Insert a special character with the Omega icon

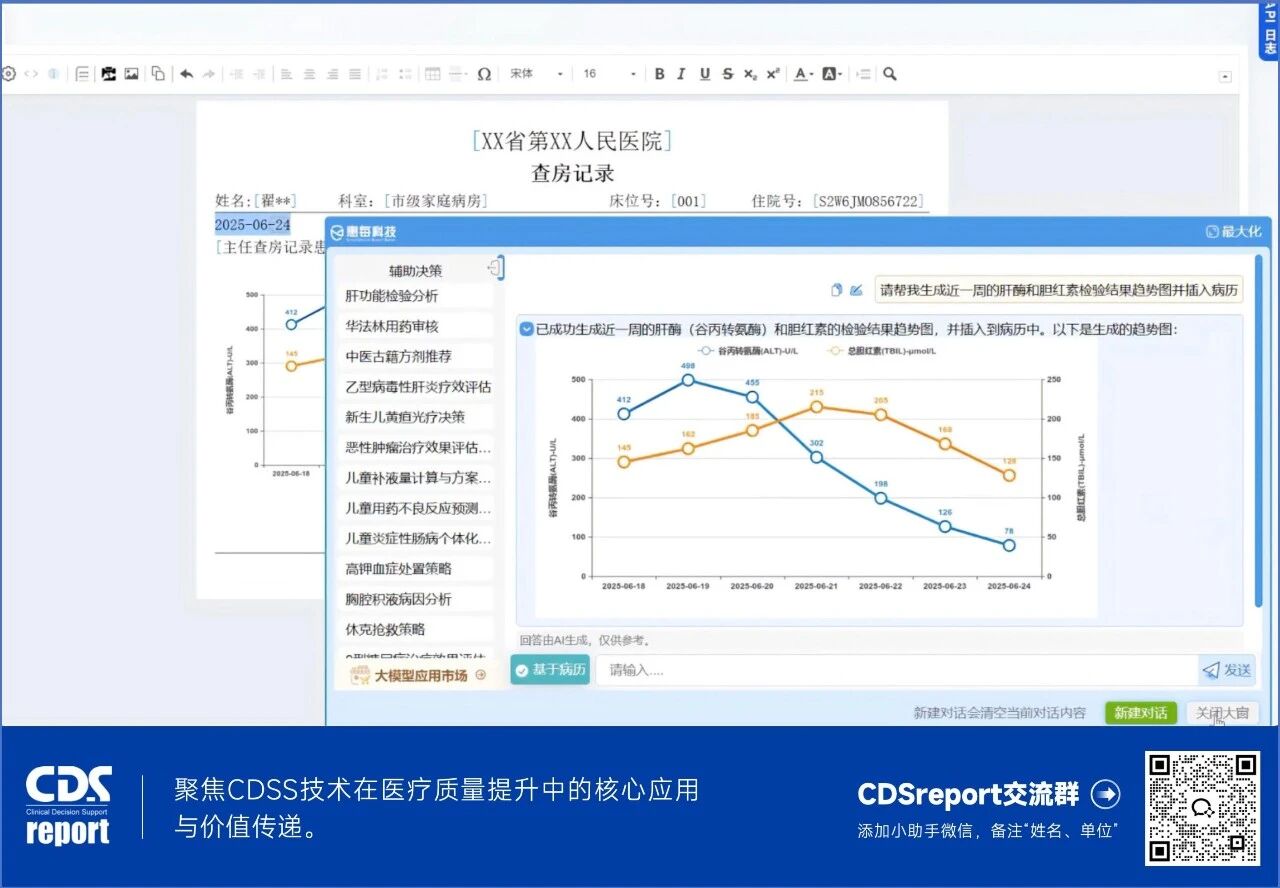(483, 73)
